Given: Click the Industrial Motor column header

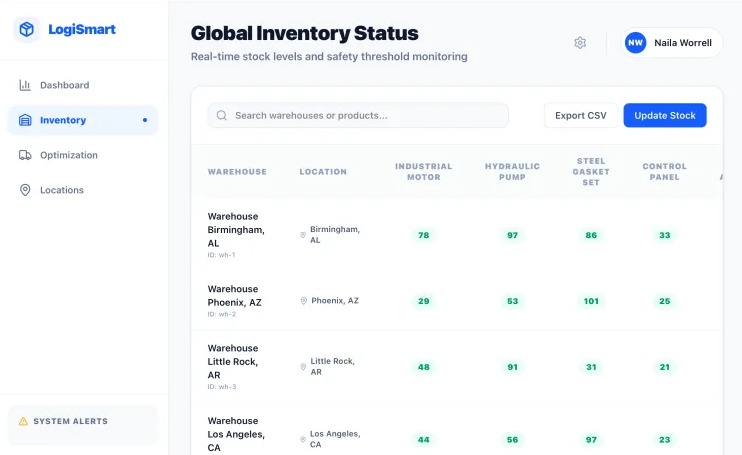Looking at the screenshot, I should (424, 172).
